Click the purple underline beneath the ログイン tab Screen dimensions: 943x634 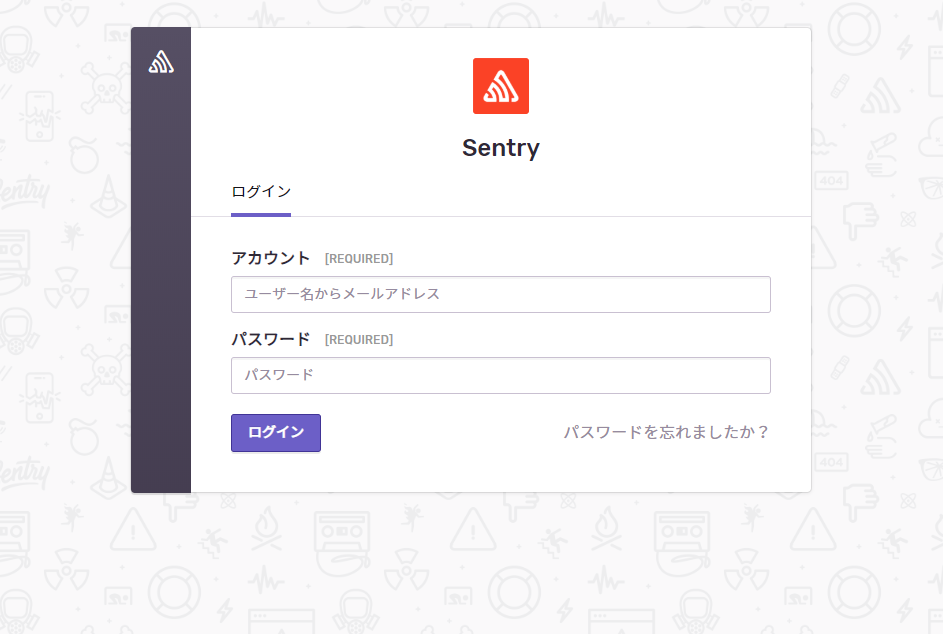(x=260, y=212)
